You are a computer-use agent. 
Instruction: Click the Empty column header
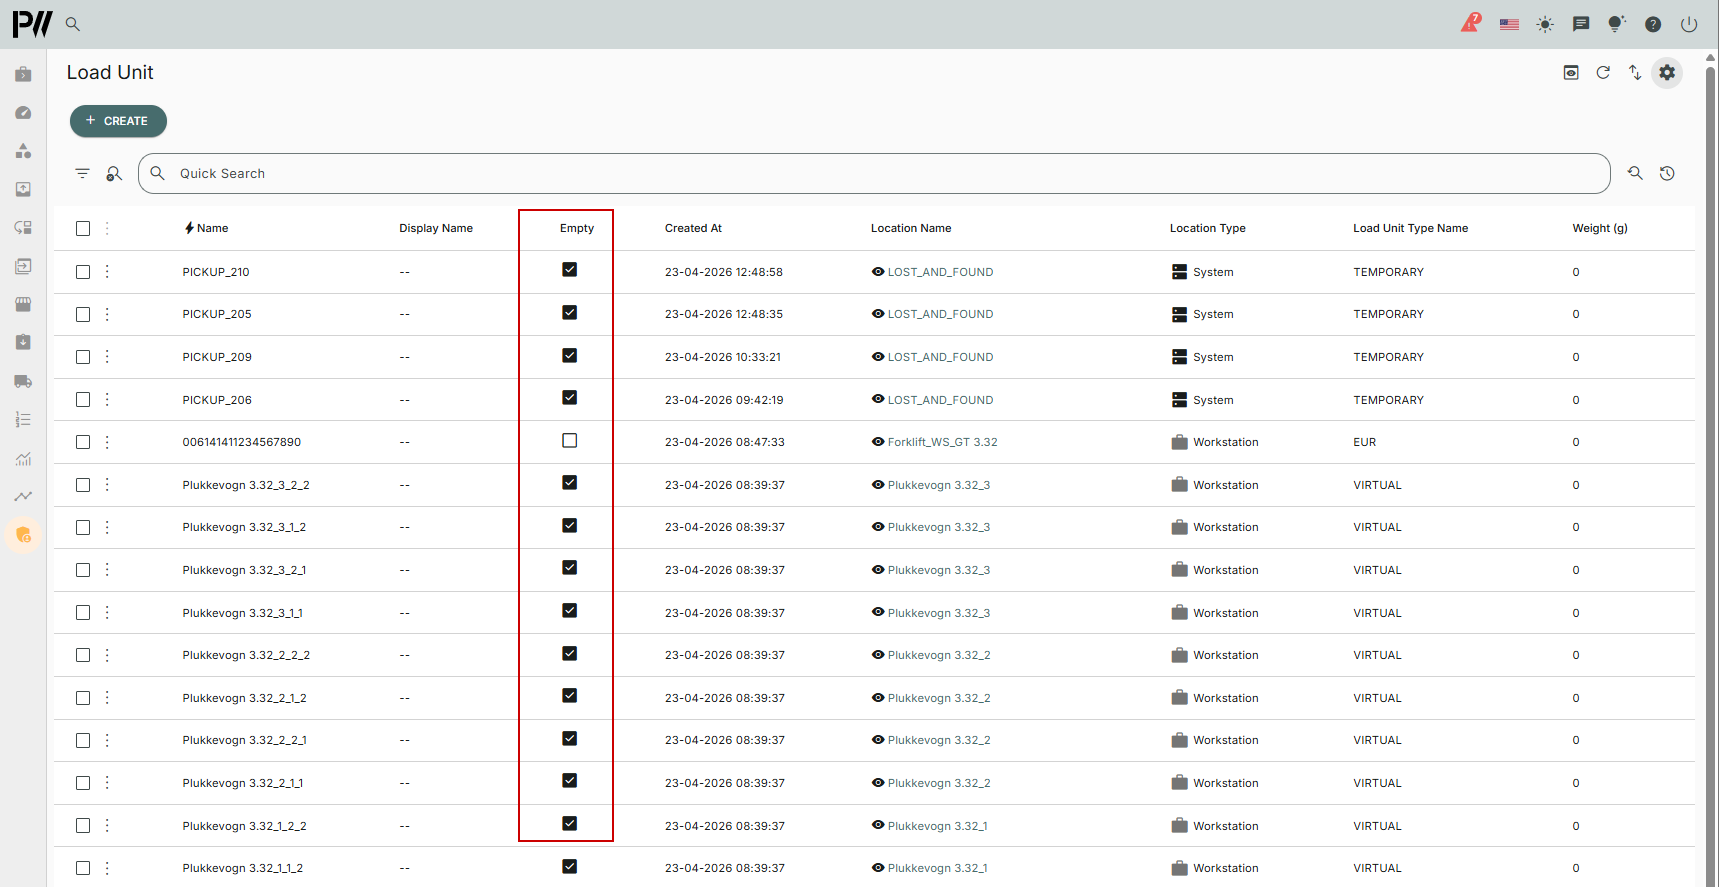tap(577, 228)
